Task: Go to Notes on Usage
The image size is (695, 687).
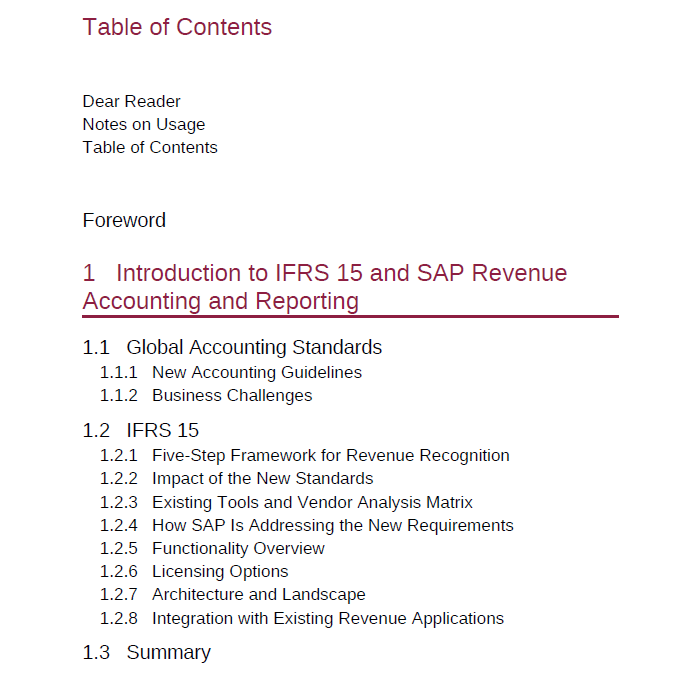Action: click(x=144, y=125)
